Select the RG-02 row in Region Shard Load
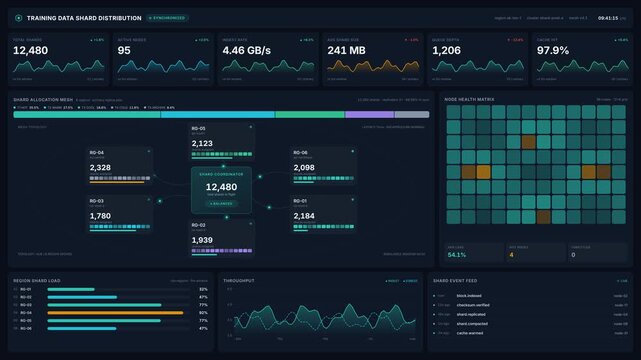This screenshot has height=360, width=641. click(x=111, y=297)
